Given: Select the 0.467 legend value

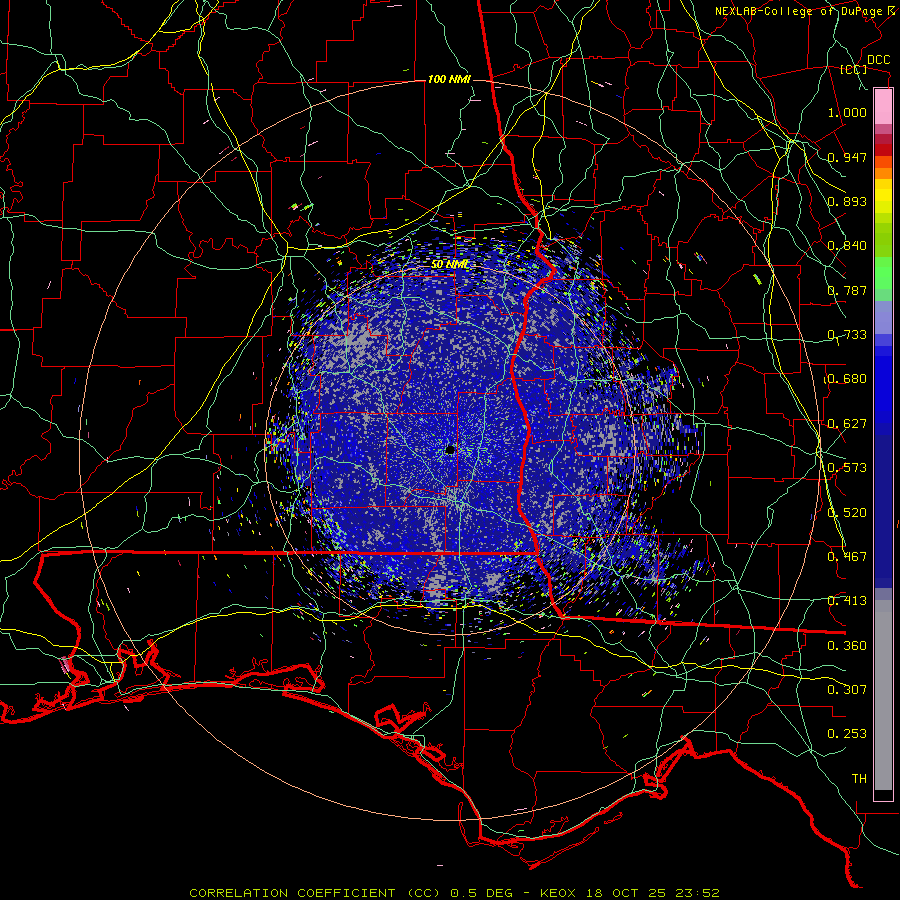Looking at the screenshot, I should (847, 557).
